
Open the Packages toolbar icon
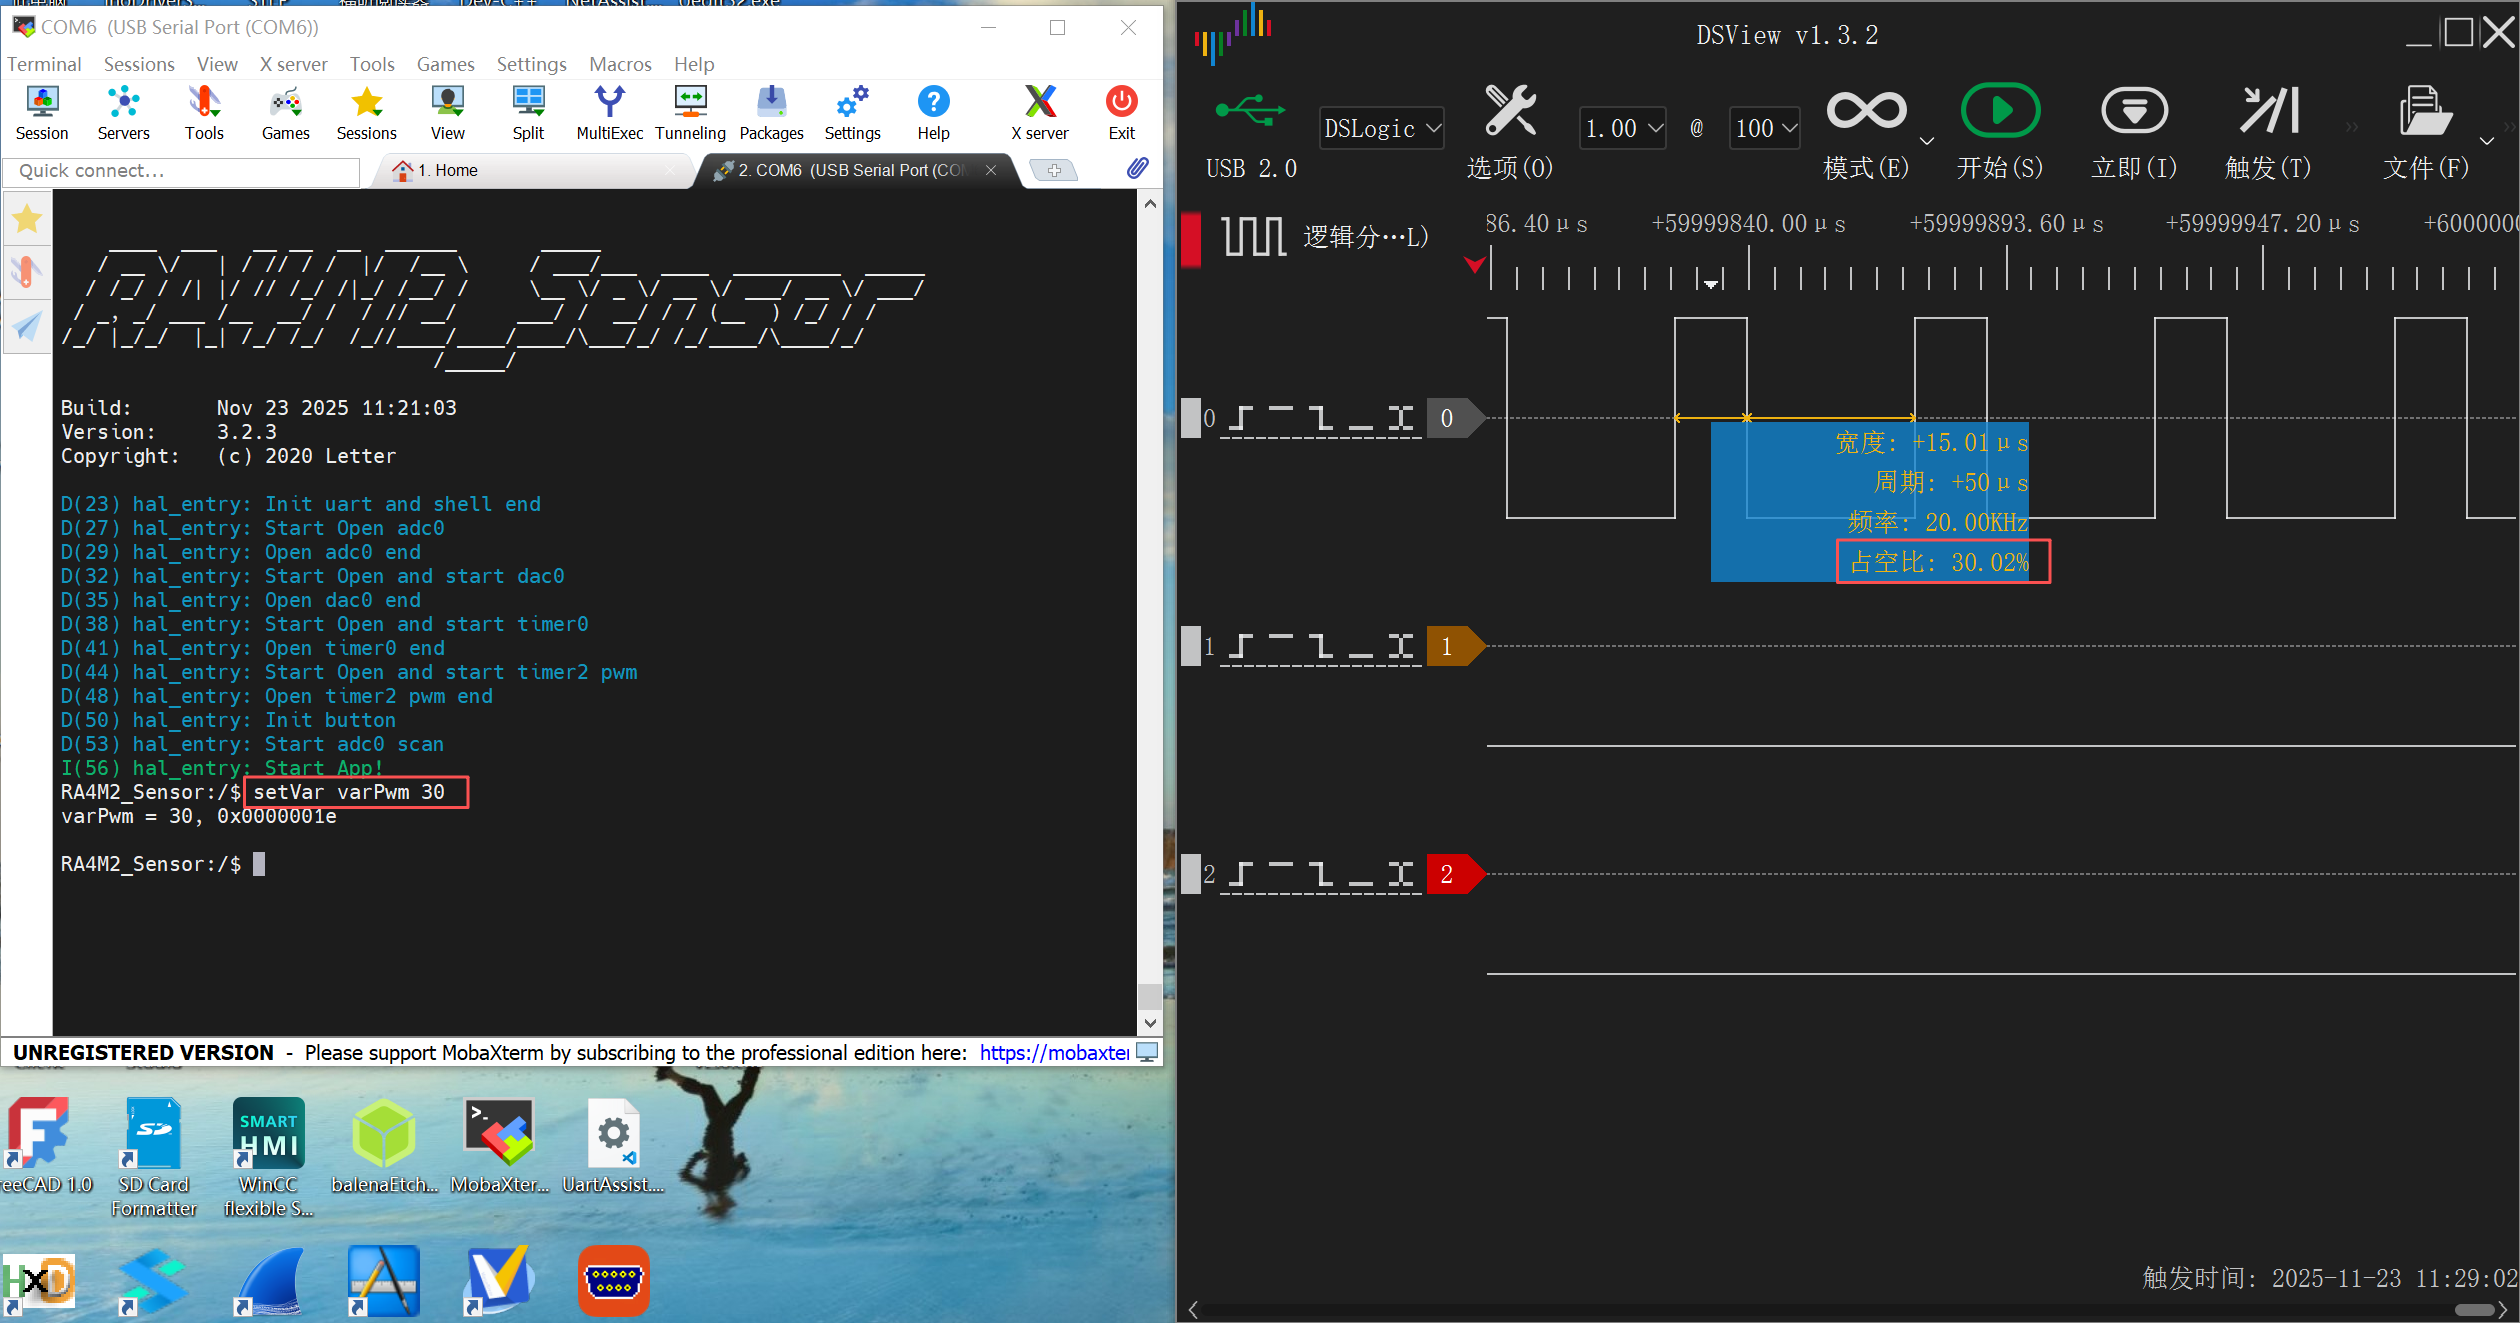tap(771, 112)
